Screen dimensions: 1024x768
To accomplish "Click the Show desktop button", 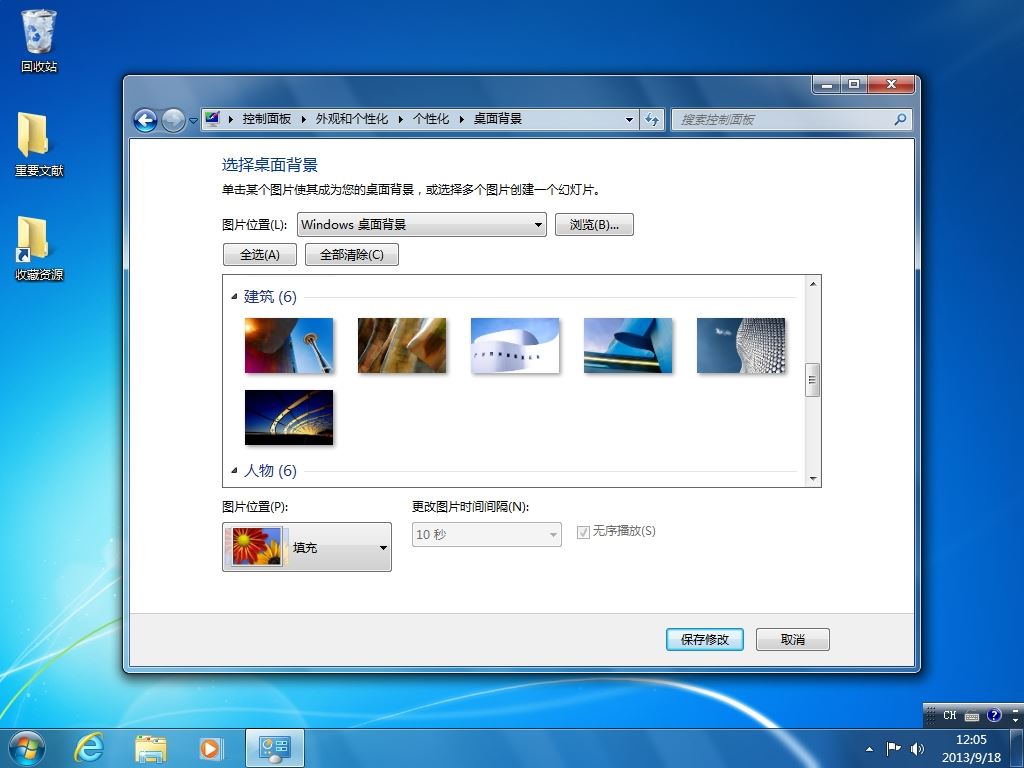I will point(1017,748).
